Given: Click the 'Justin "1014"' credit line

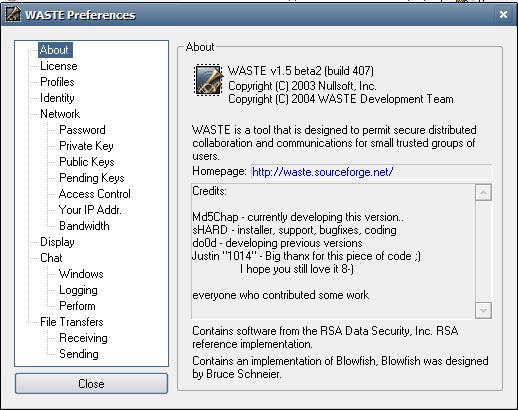Looking at the screenshot, I should (x=306, y=256).
